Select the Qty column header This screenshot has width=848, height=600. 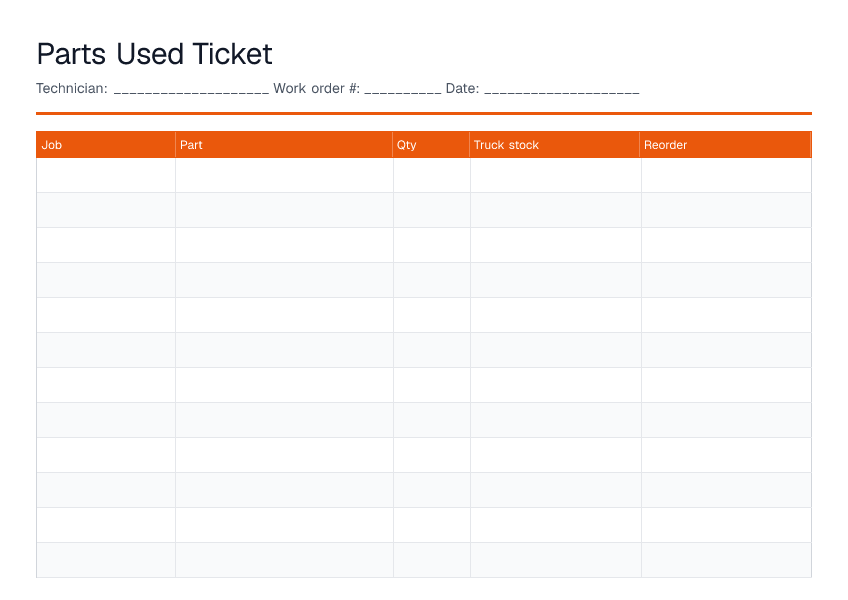[x=431, y=144]
